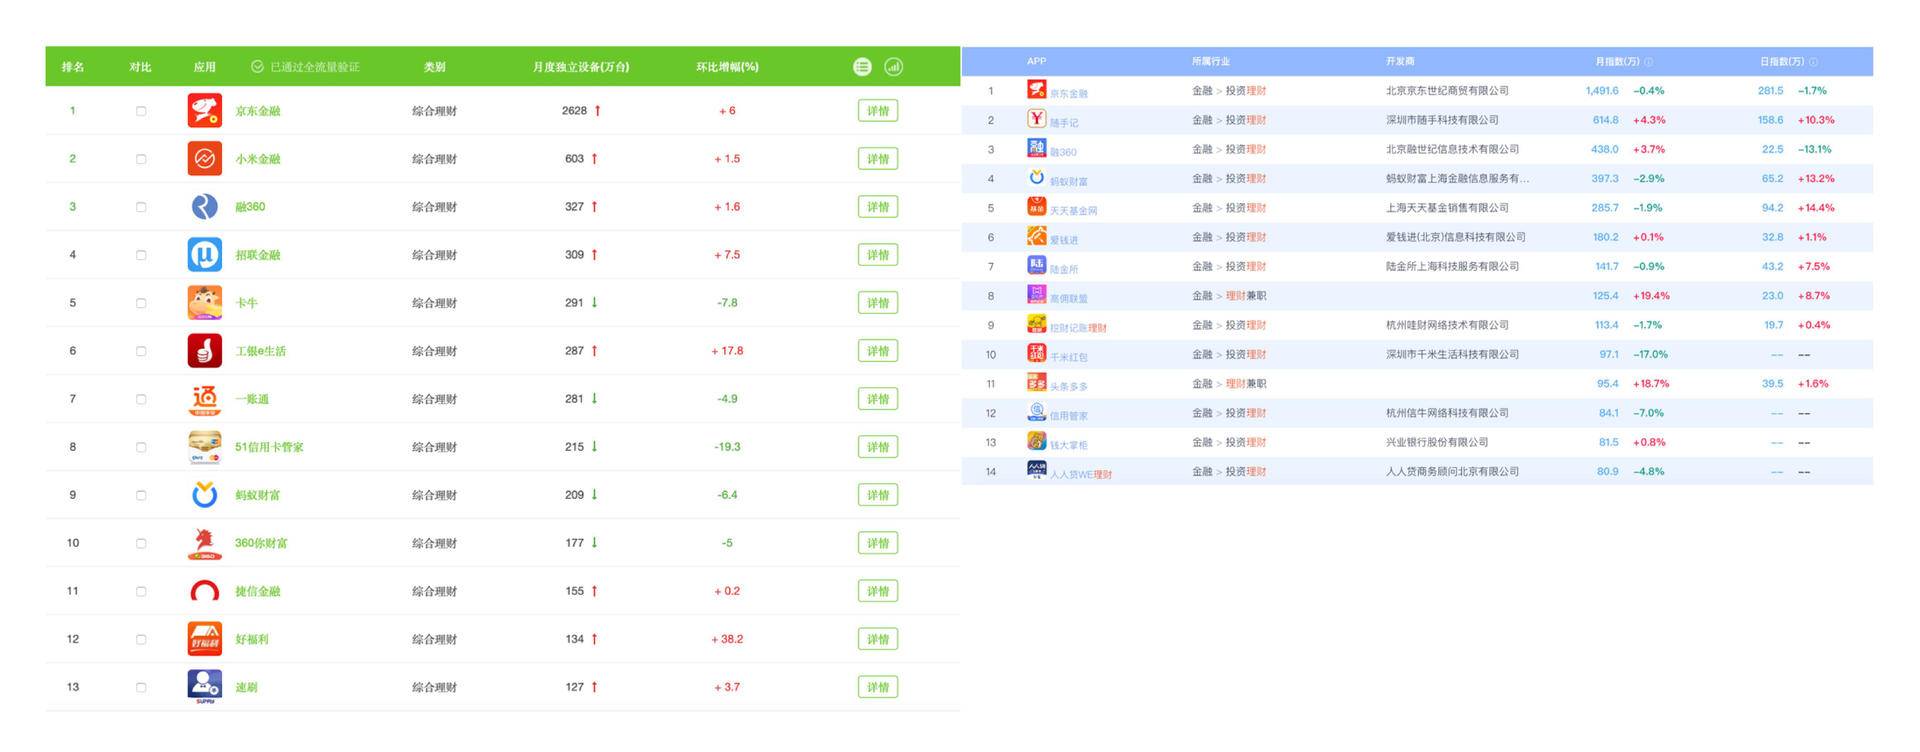This screenshot has width=1920, height=752.
Task: Tick the compare checkbox for 一账通
Action: [x=141, y=399]
